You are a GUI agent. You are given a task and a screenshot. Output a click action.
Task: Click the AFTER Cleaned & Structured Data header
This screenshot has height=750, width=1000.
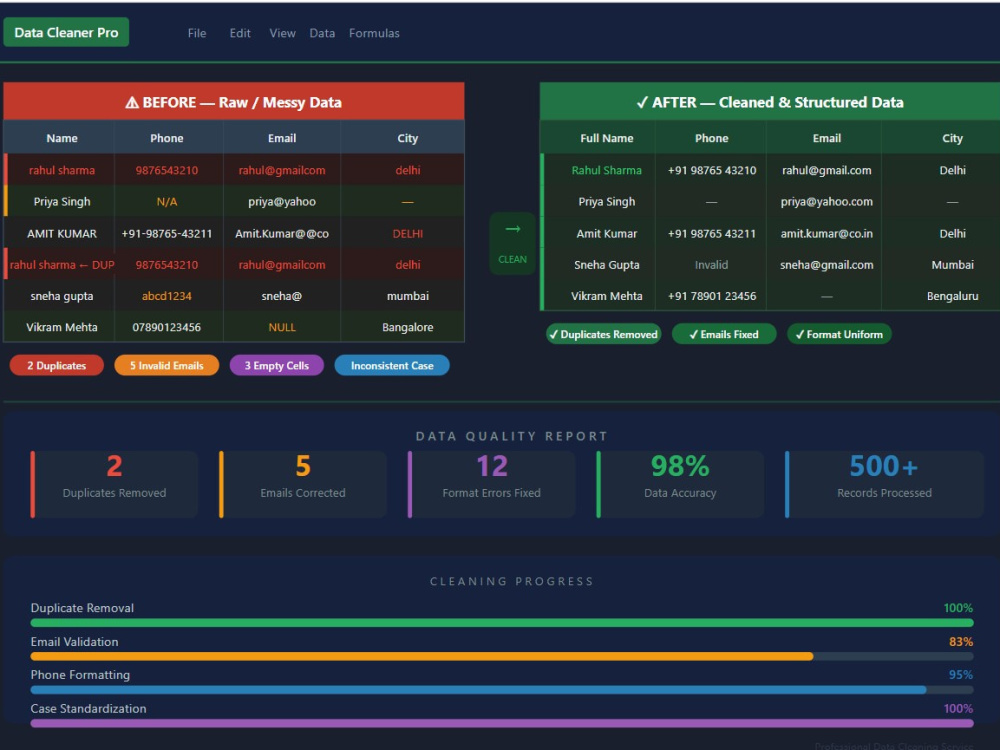point(770,102)
